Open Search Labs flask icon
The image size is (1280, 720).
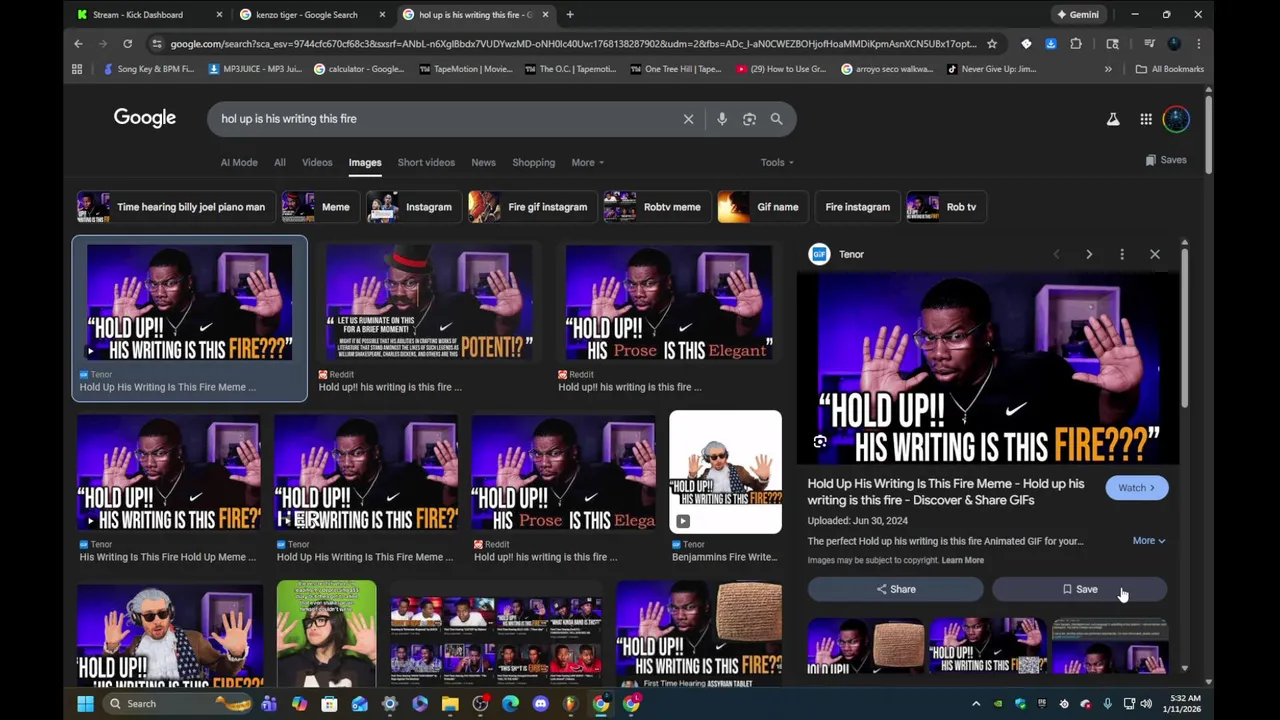pos(1113,119)
